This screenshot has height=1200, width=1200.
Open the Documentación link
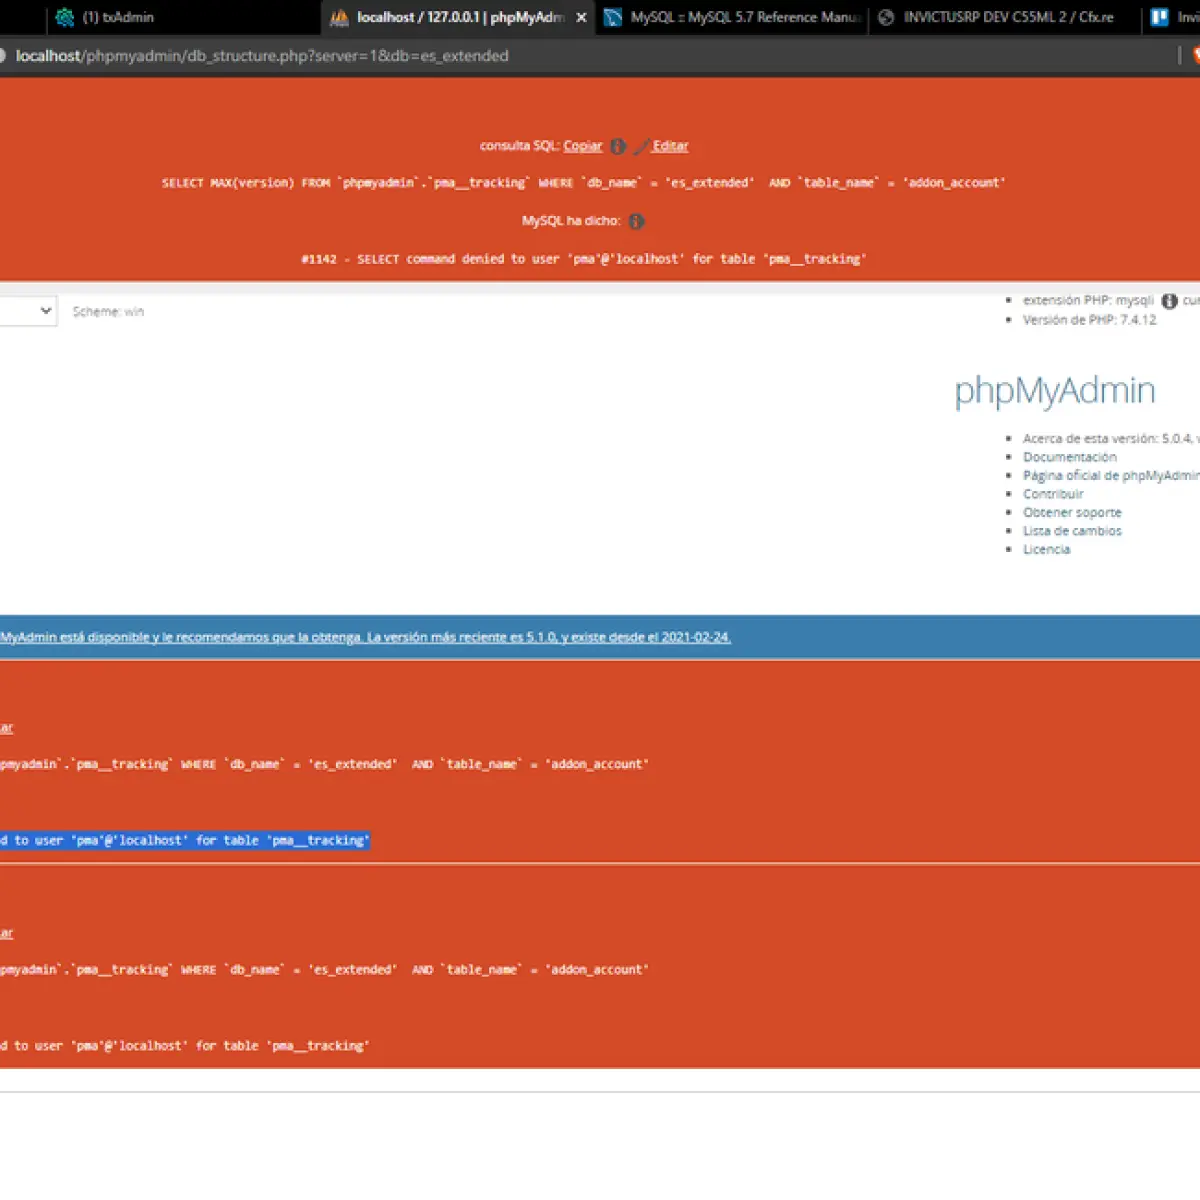[1069, 457]
